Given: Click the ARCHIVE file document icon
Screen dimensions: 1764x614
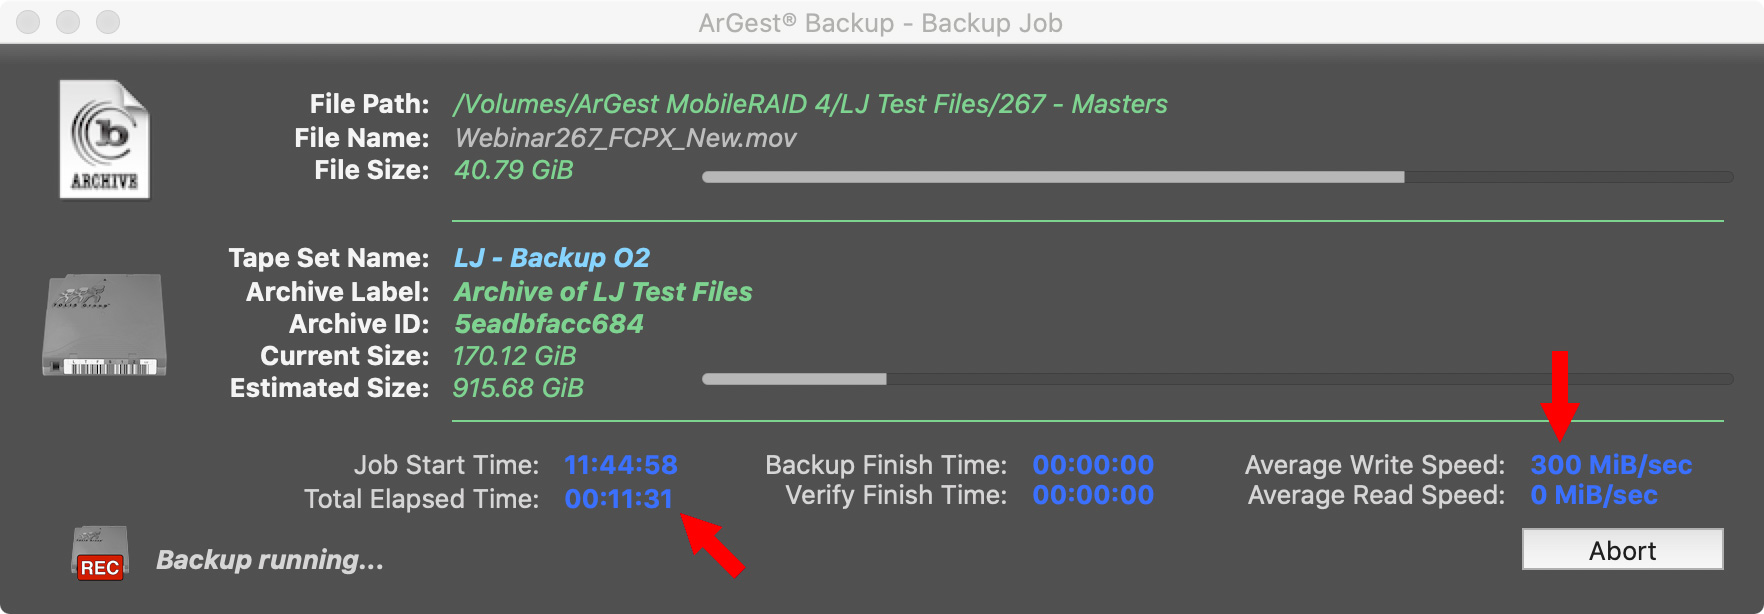Looking at the screenshot, I should tap(104, 140).
